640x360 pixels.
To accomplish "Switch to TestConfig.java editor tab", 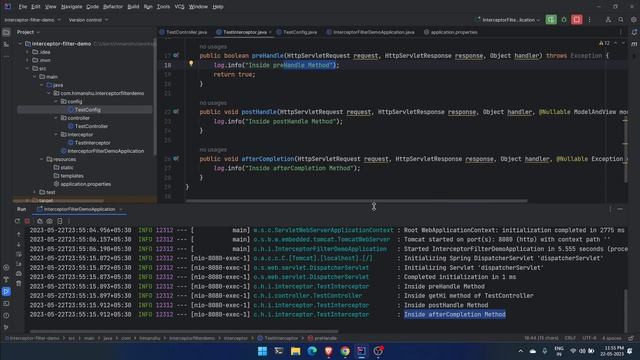I will (297, 32).
